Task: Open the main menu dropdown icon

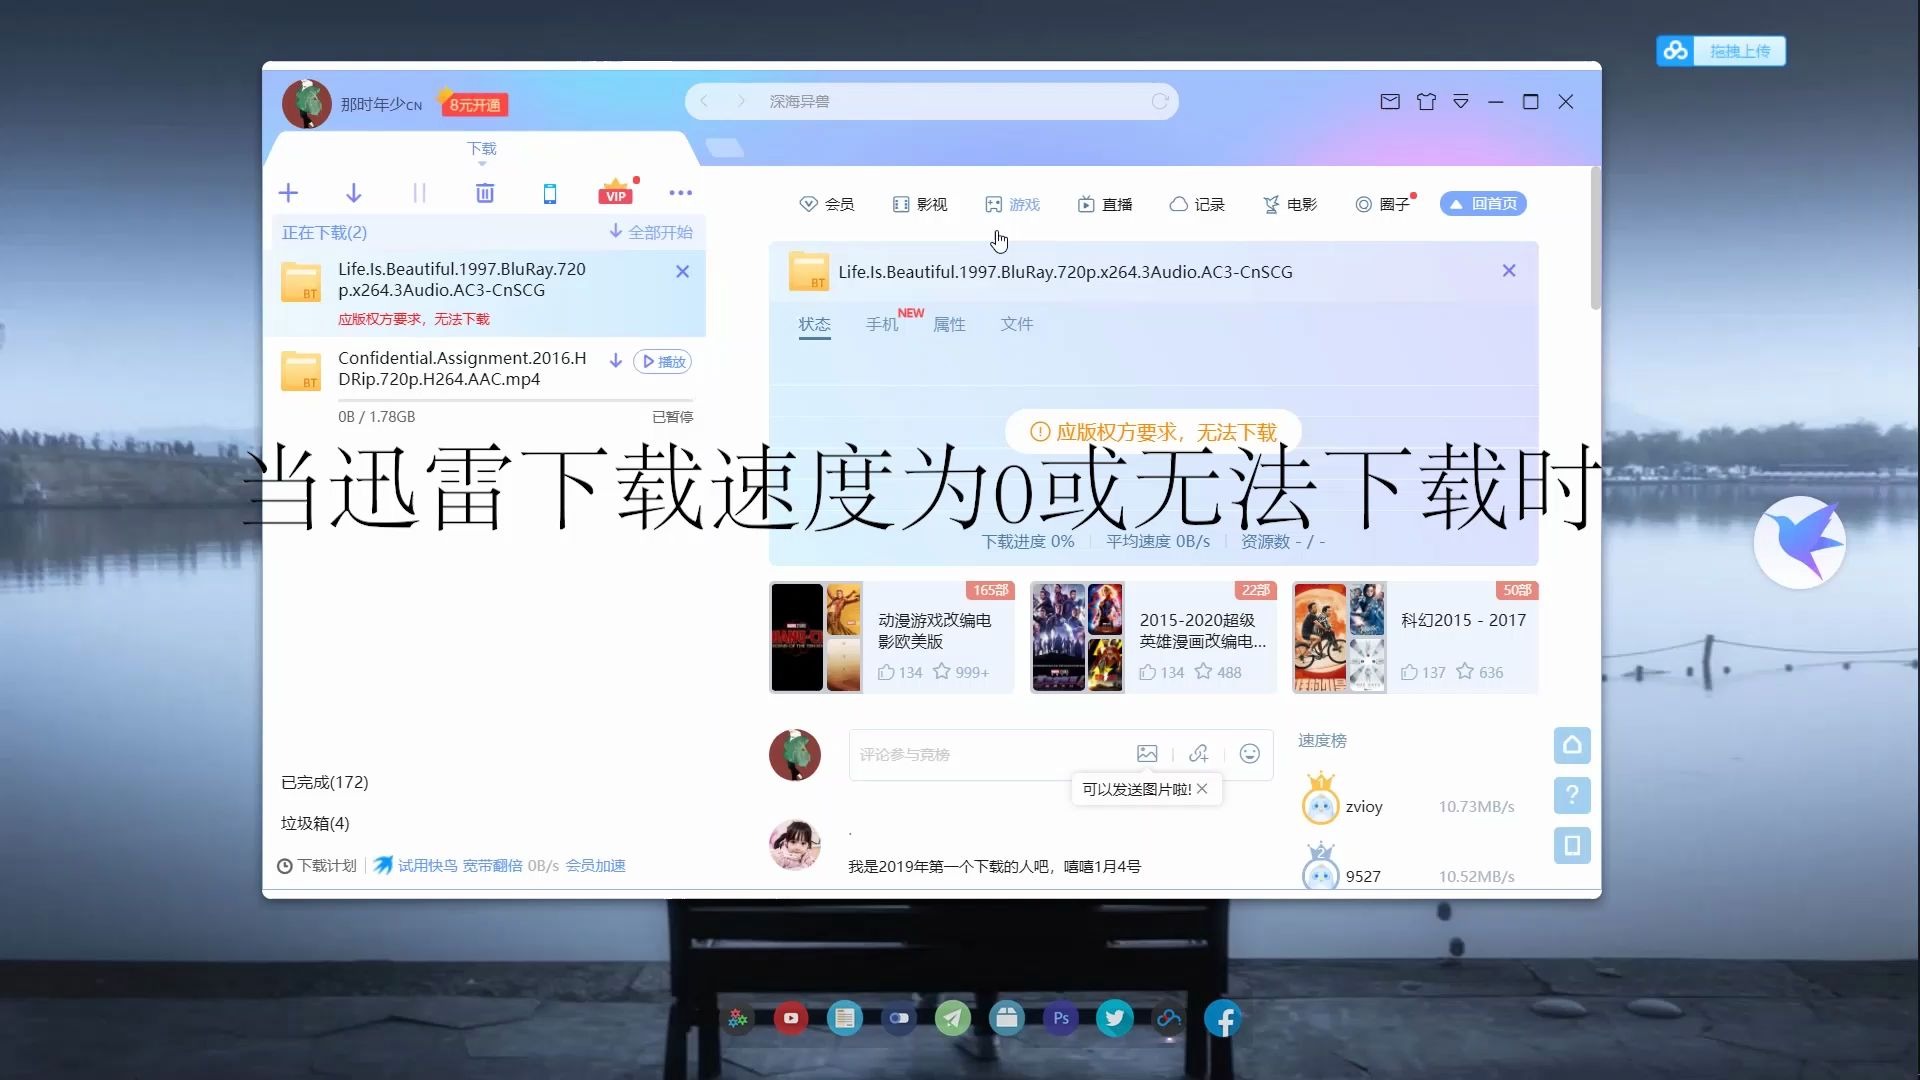Action: coord(1461,102)
